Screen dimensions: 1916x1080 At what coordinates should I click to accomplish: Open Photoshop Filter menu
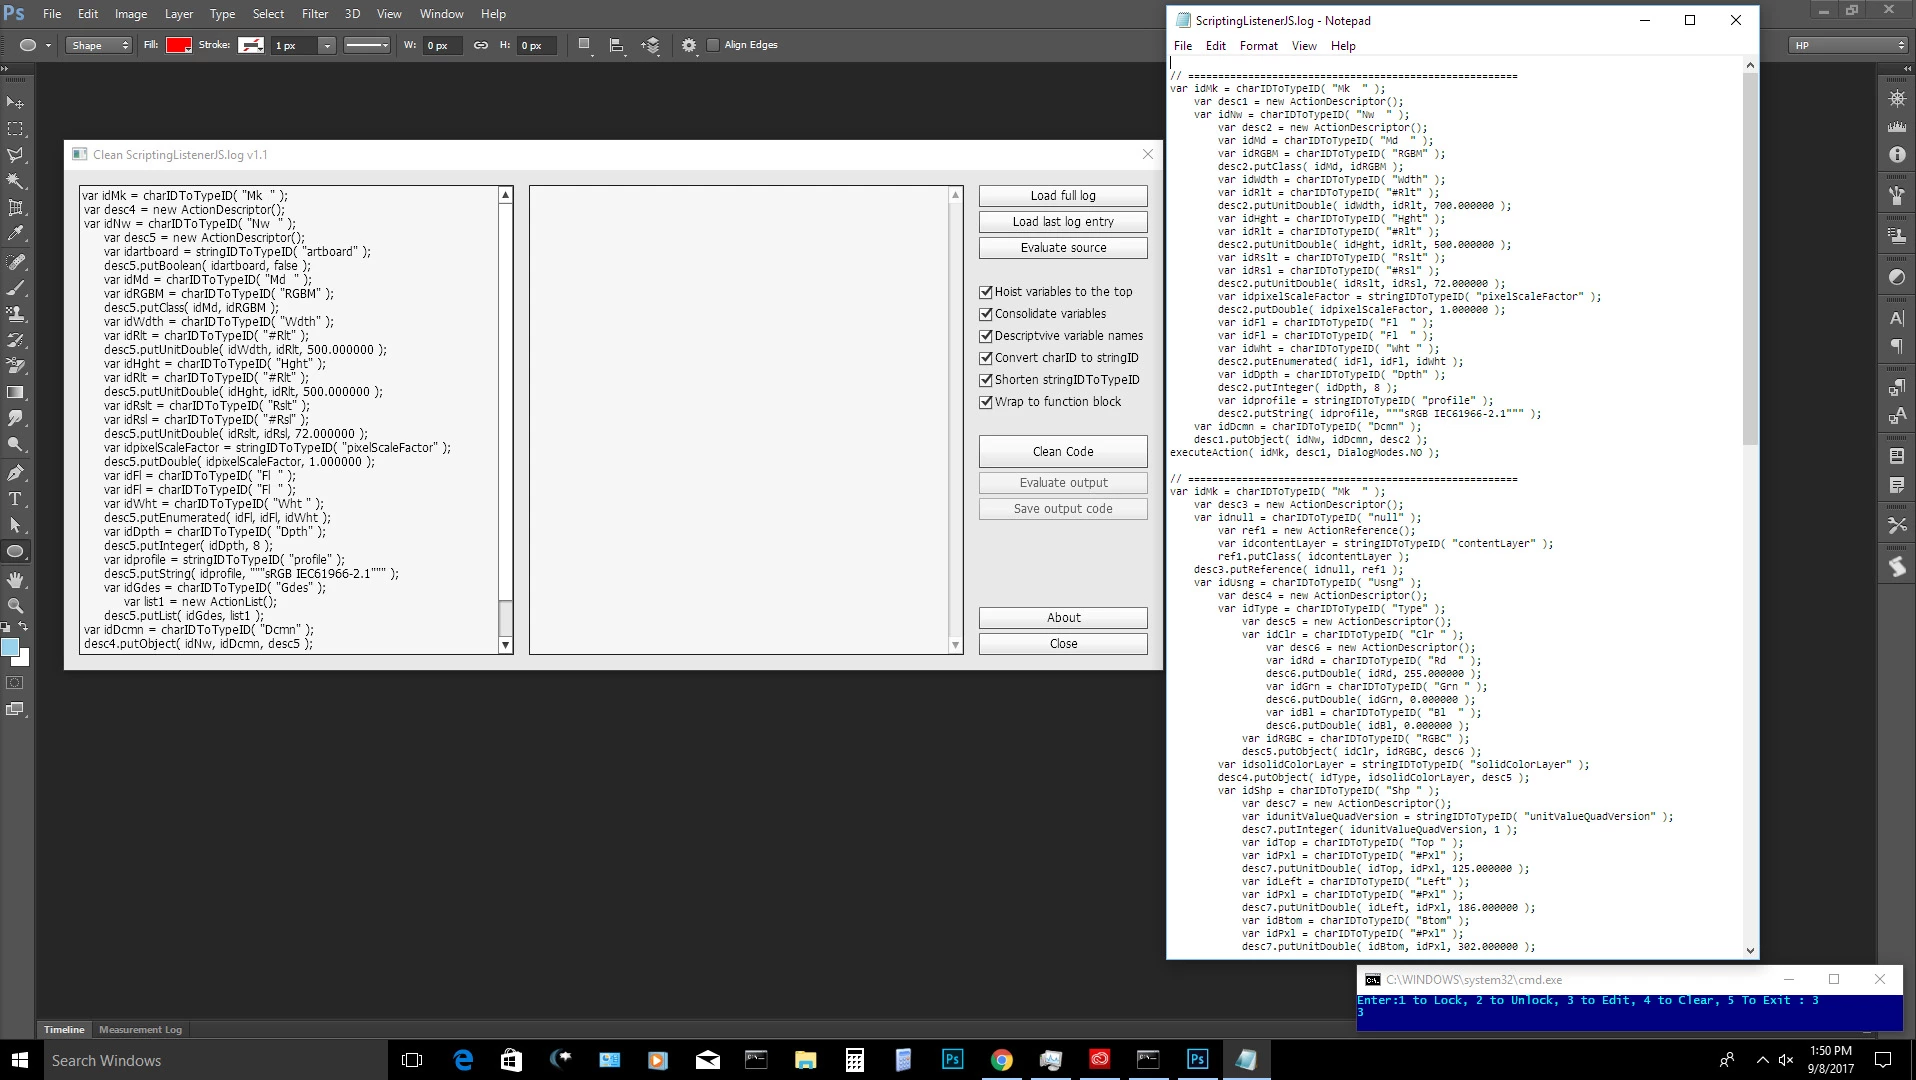tap(315, 14)
